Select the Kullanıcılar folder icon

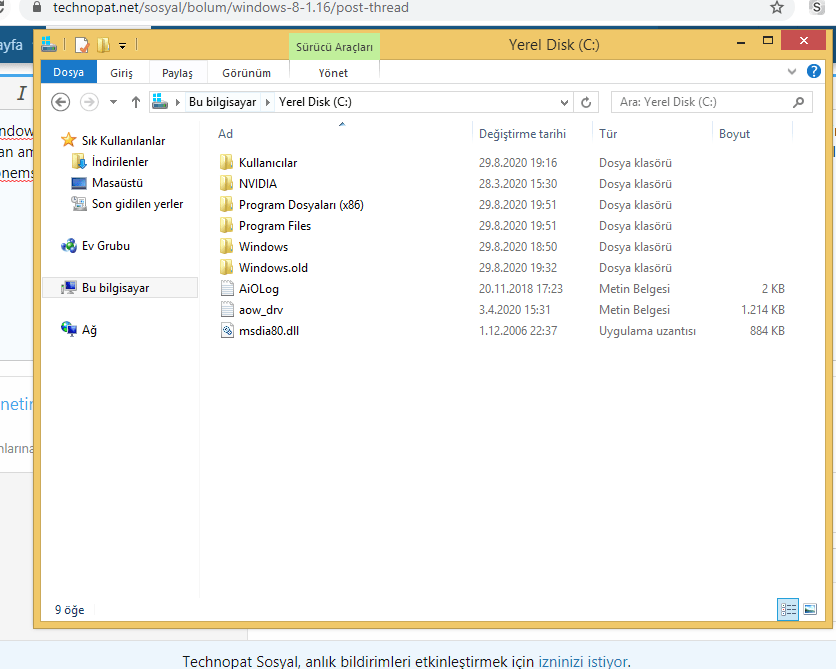pyautogui.click(x=227, y=162)
